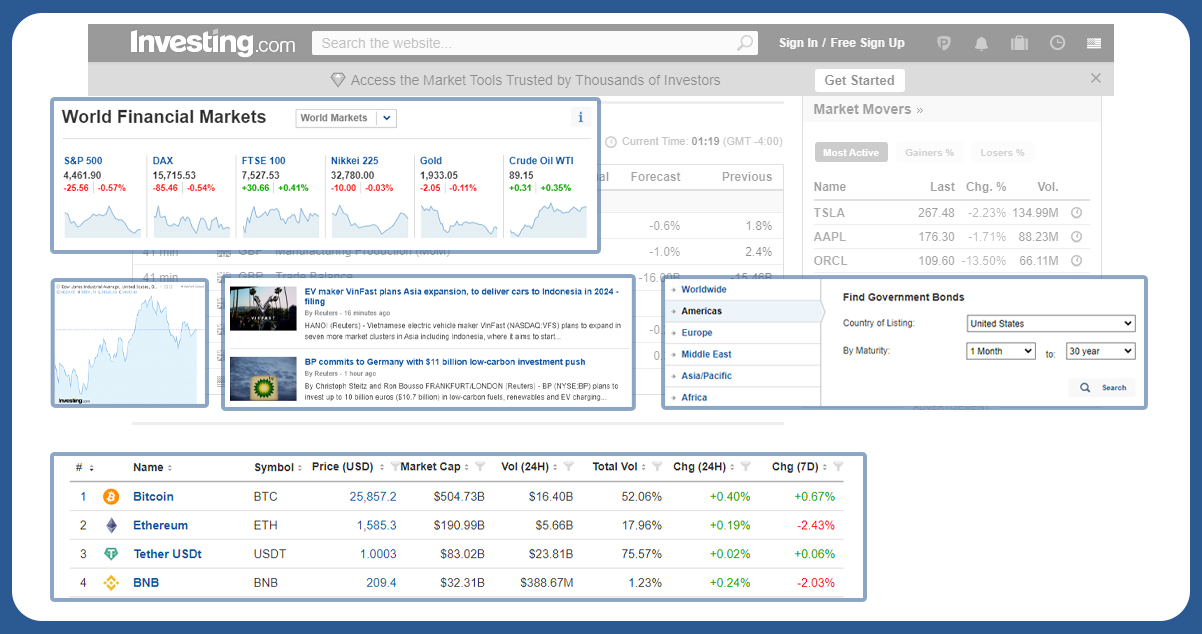
Task: Open the Price (USD) column filter icon
Action: click(x=395, y=467)
